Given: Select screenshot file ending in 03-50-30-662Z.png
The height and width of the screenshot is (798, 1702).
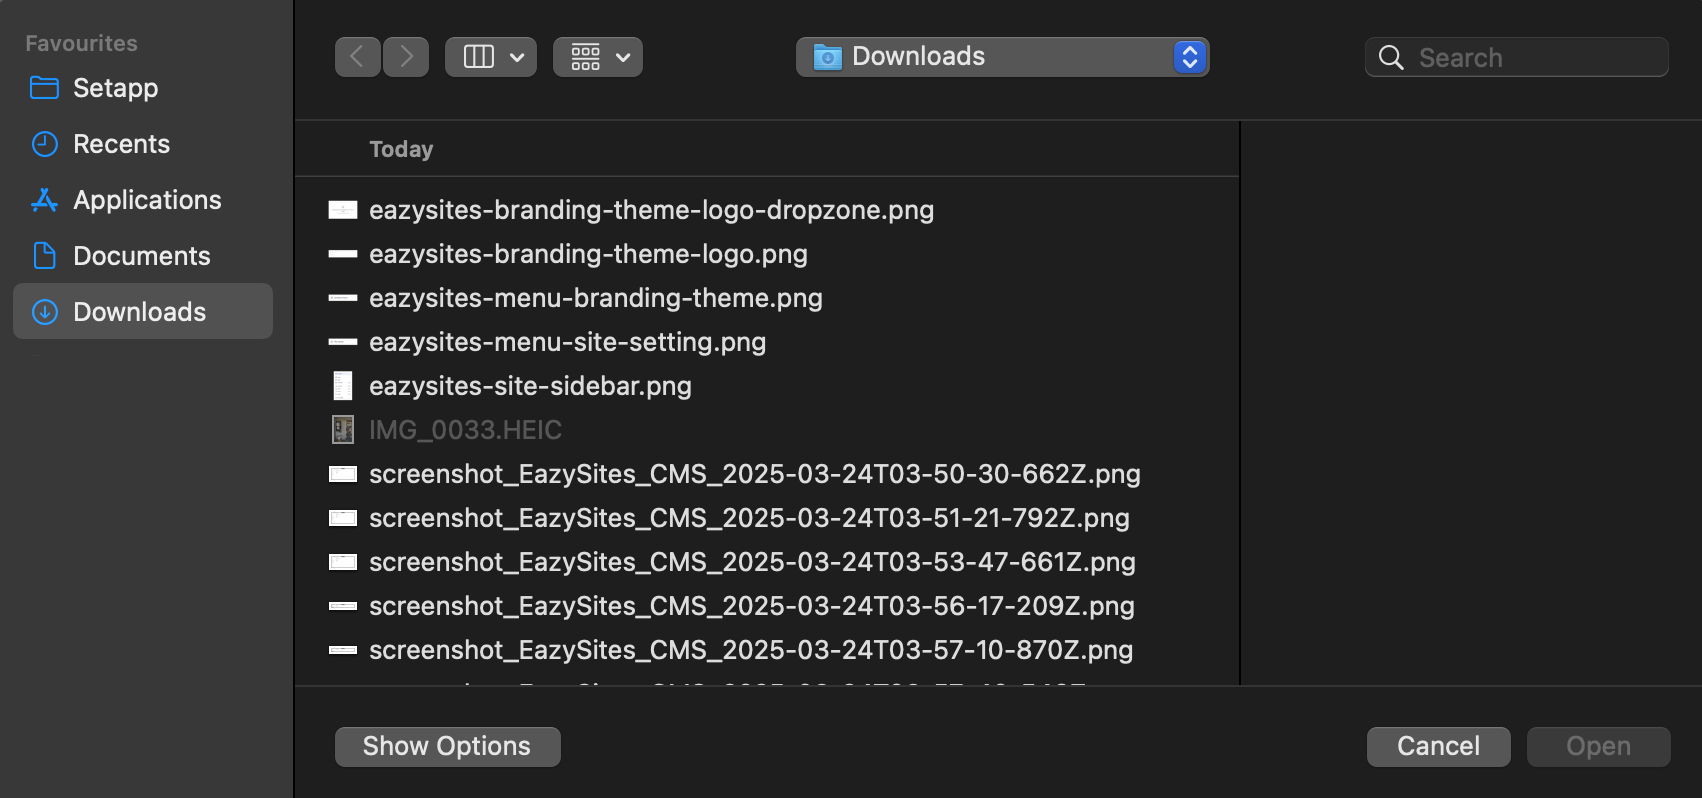Looking at the screenshot, I should point(754,474).
